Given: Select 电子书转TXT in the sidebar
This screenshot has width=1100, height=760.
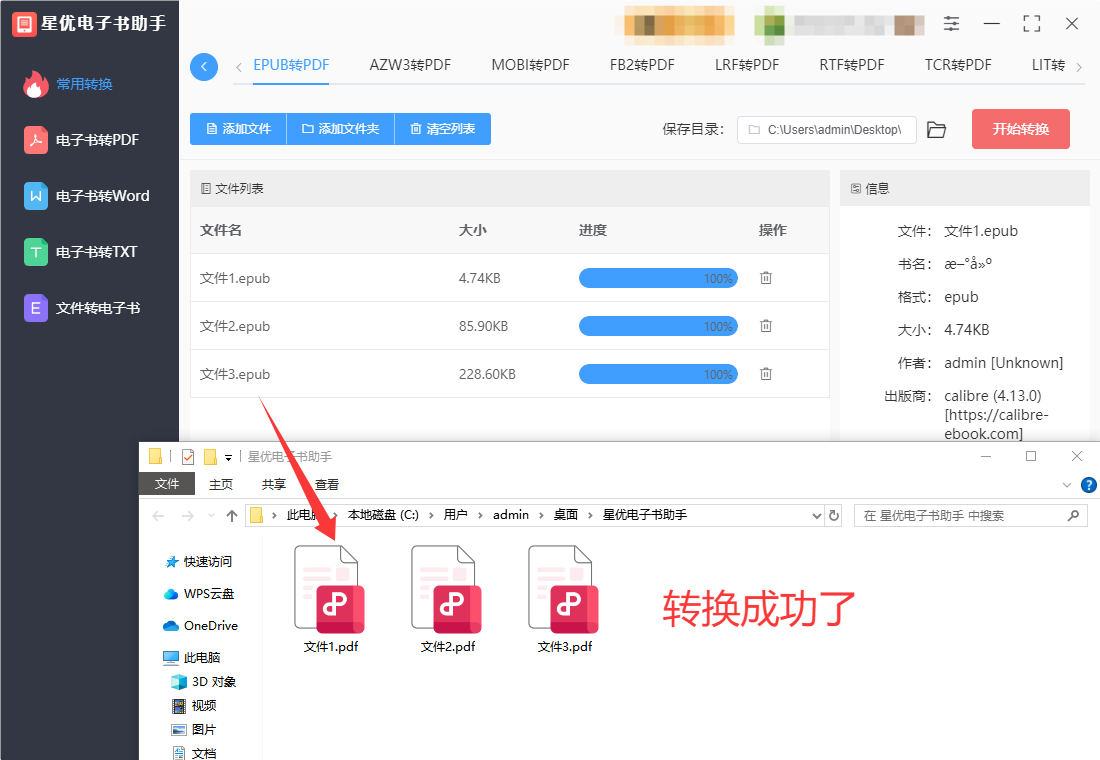Looking at the screenshot, I should point(81,252).
